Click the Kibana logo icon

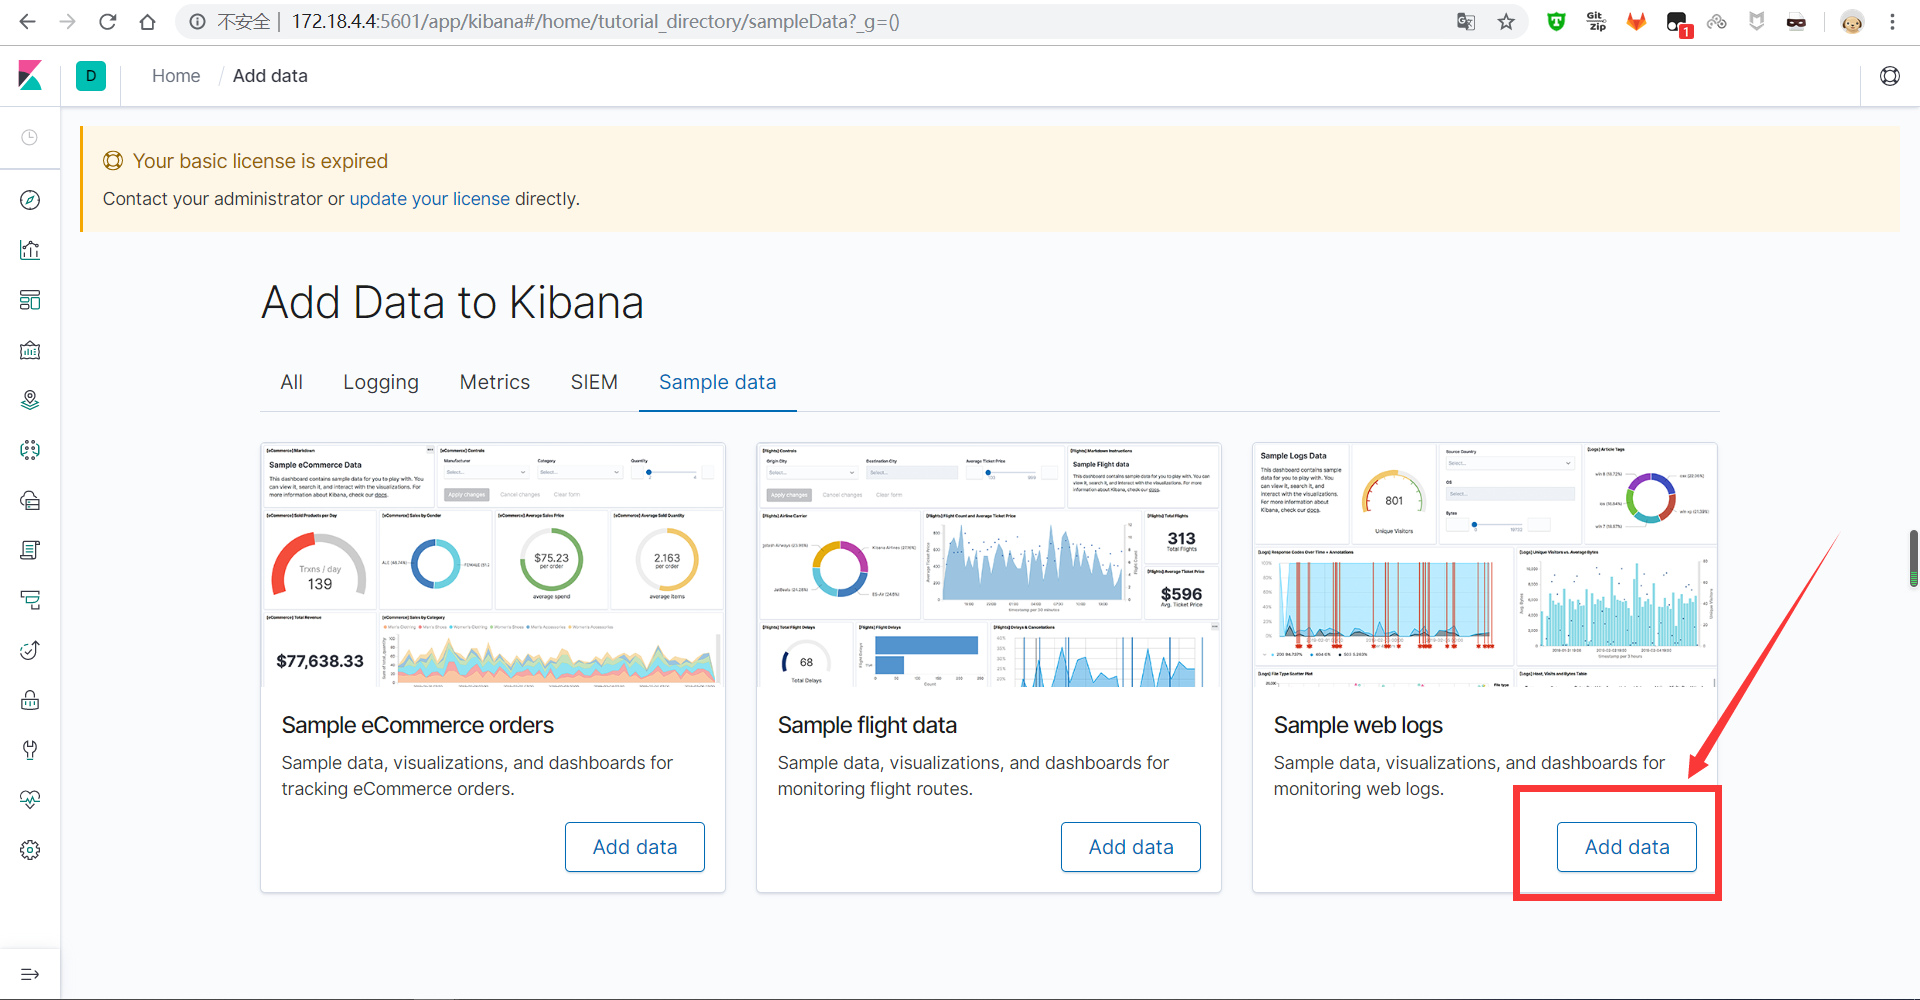tap(30, 76)
